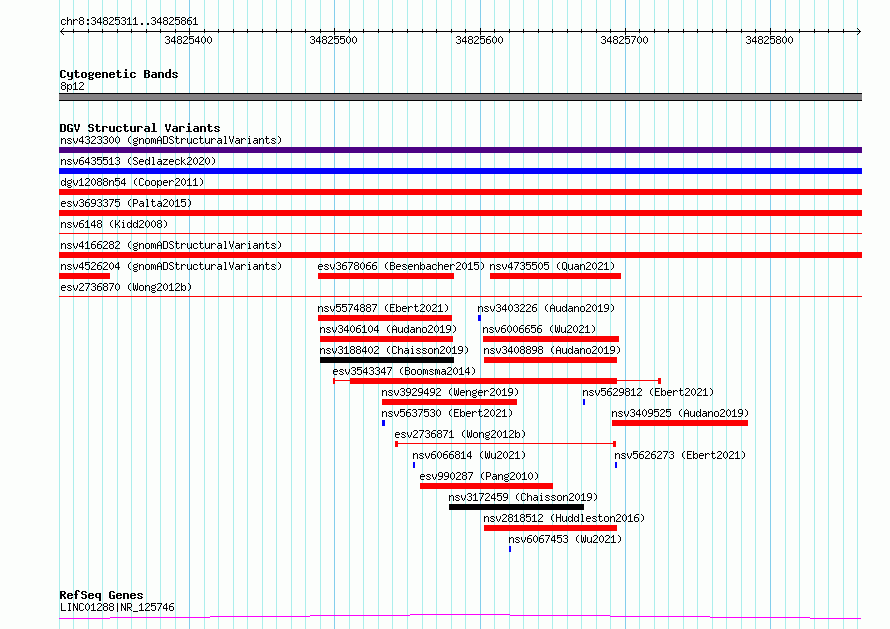890x629 pixels.
Task: Click ruler position 34825800
Action: (770, 40)
